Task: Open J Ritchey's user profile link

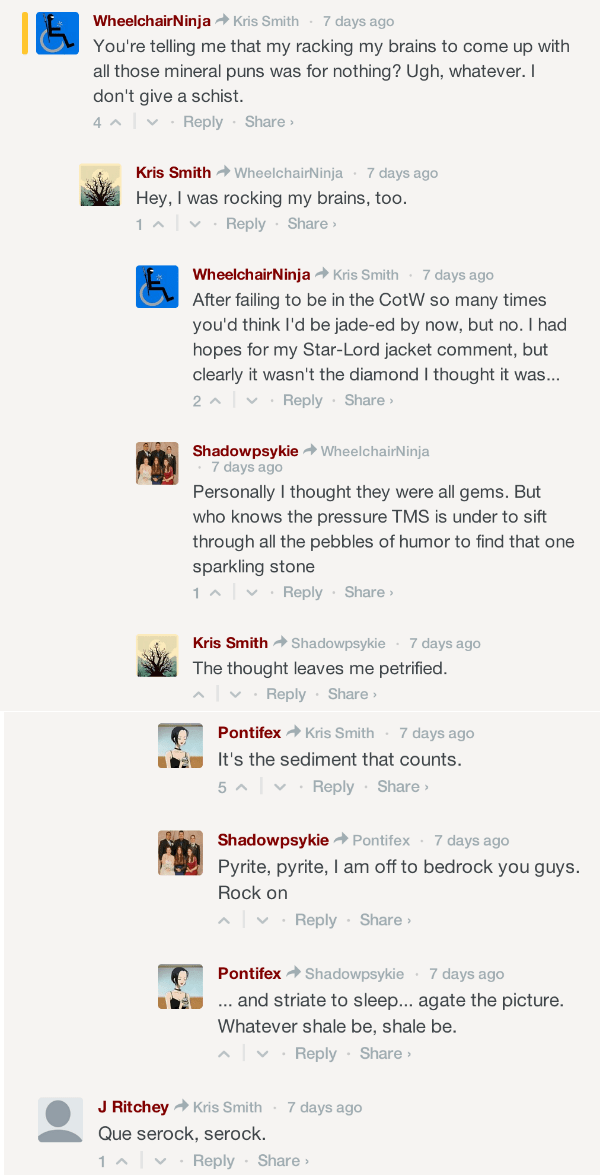Action: pyautogui.click(x=133, y=1107)
